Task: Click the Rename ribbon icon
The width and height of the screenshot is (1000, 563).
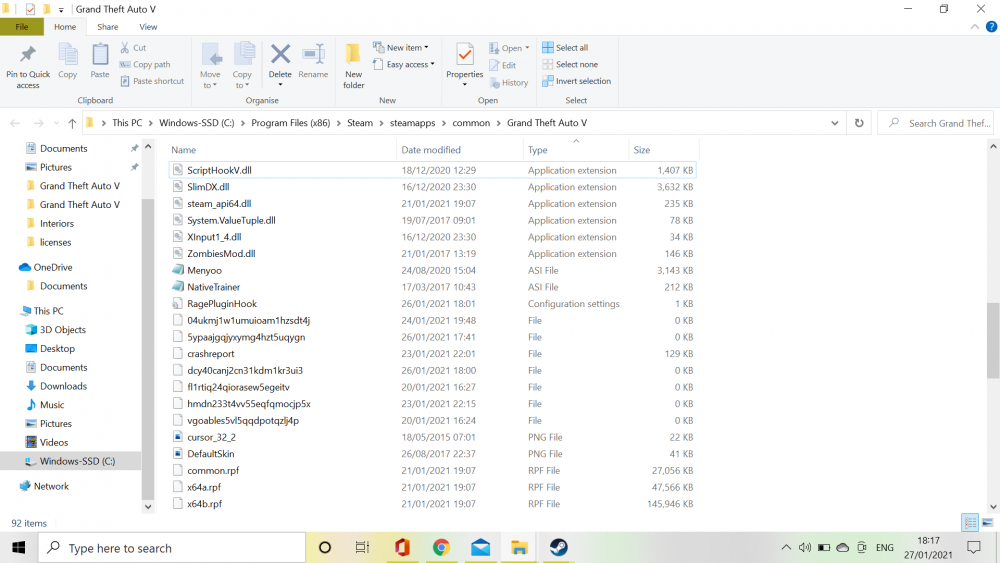Action: click(x=313, y=61)
